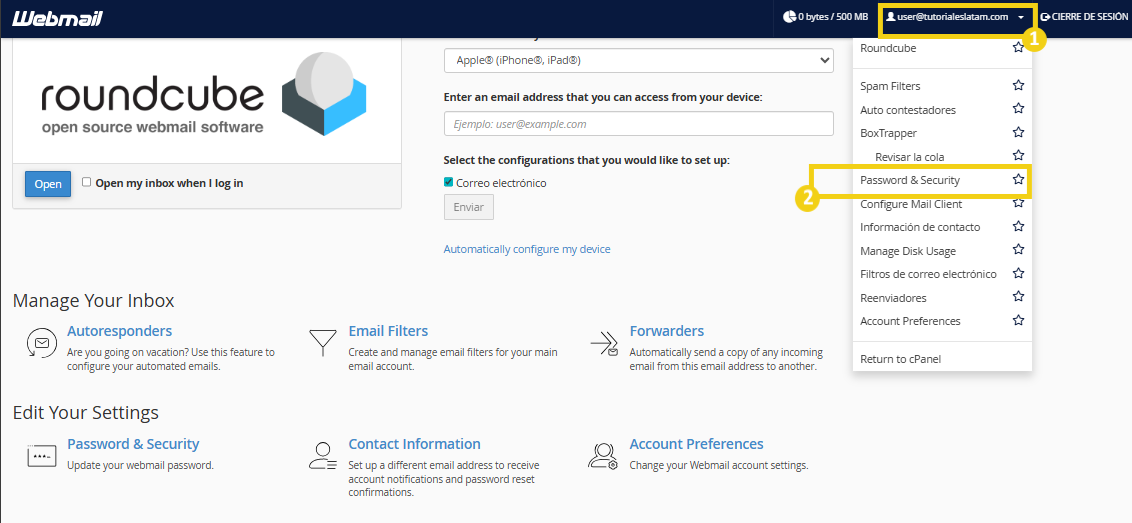
Task: Star the Spam Filters menu entry
Action: click(1018, 85)
